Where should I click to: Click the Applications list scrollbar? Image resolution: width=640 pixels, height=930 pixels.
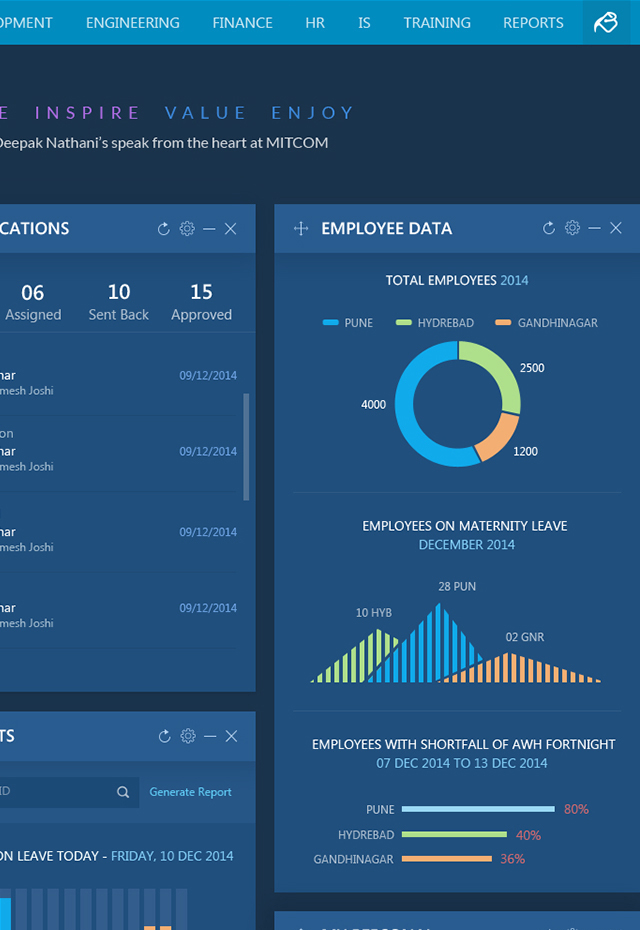tap(246, 446)
